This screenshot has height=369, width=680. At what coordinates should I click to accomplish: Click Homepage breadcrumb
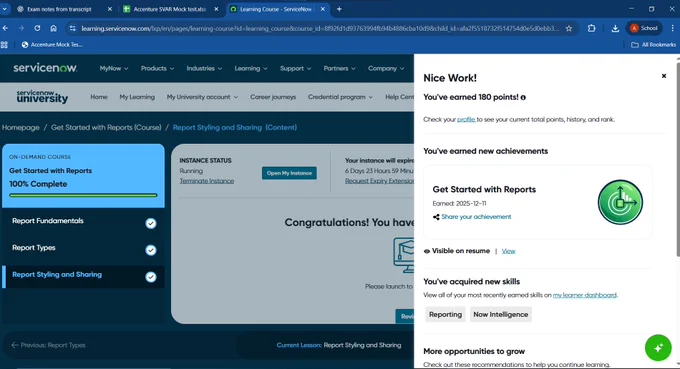(x=21, y=127)
